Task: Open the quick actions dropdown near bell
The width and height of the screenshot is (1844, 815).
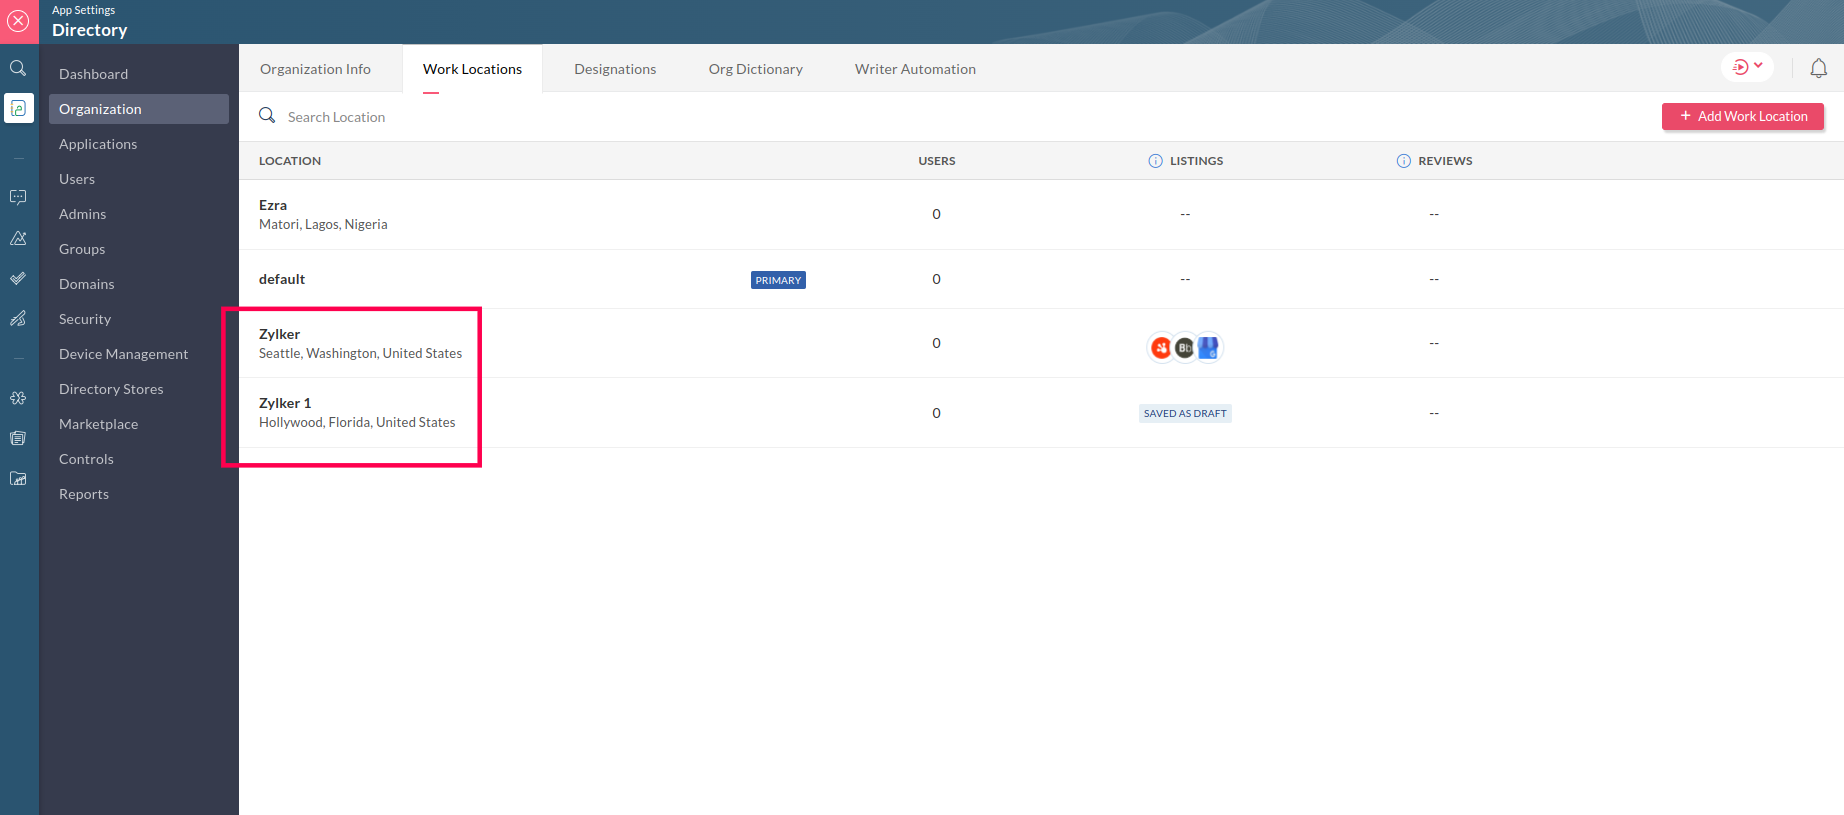Action: 1747,67
